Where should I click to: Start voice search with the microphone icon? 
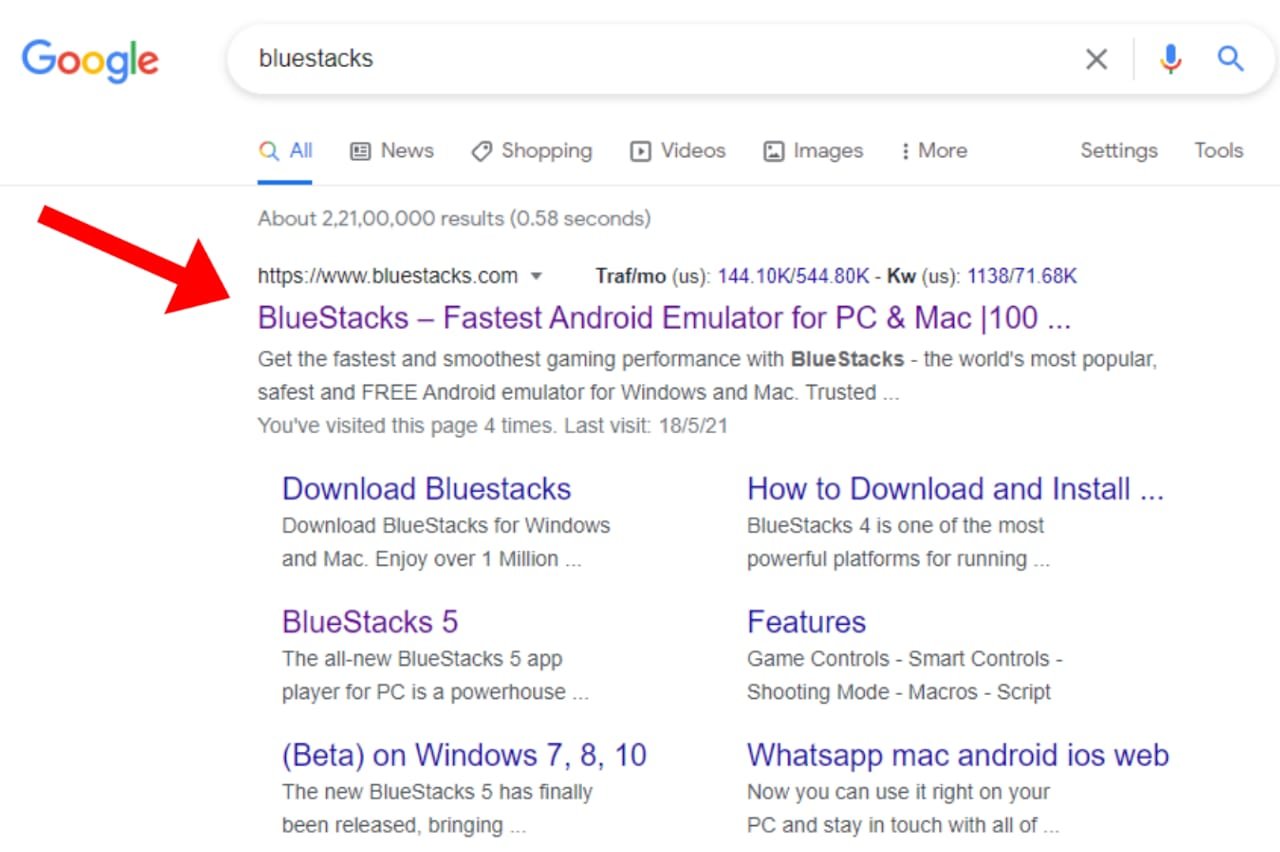(x=1170, y=59)
